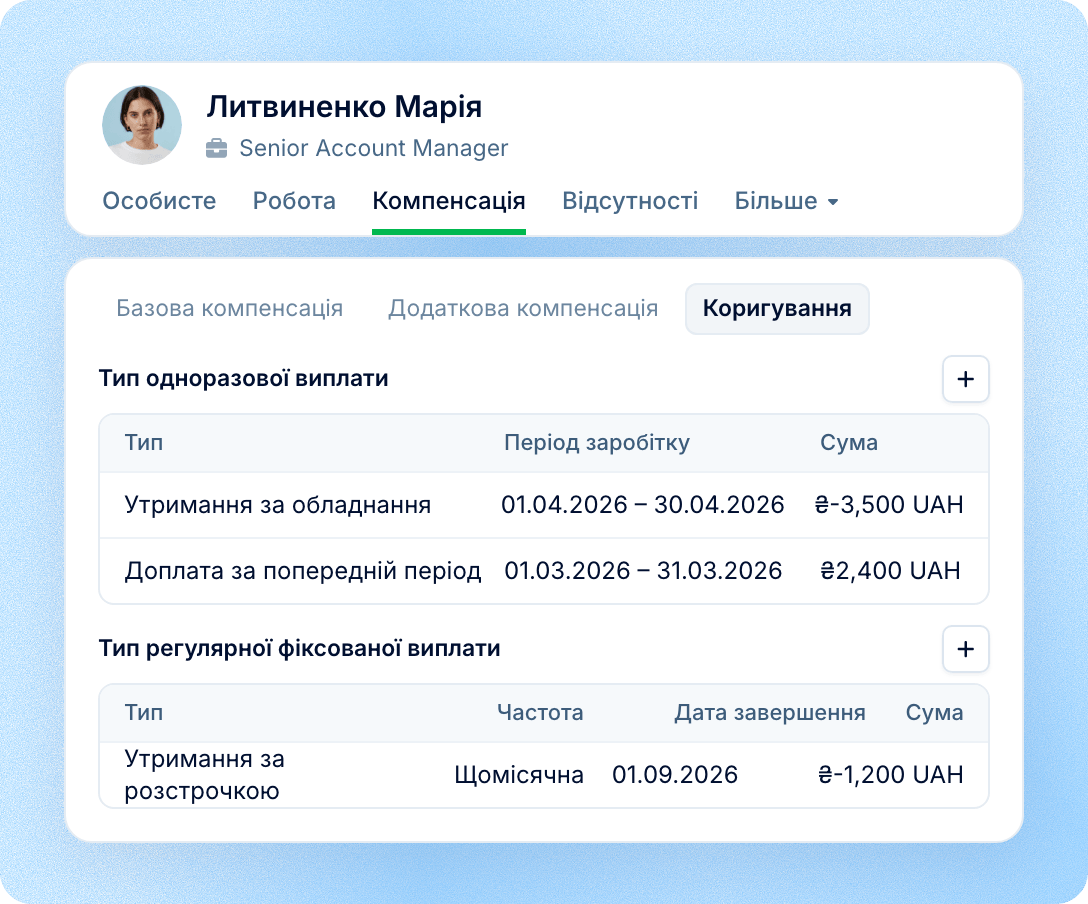Click the amount ₴2,400 UAH
Screen dimensions: 1088x904
tap(890, 571)
